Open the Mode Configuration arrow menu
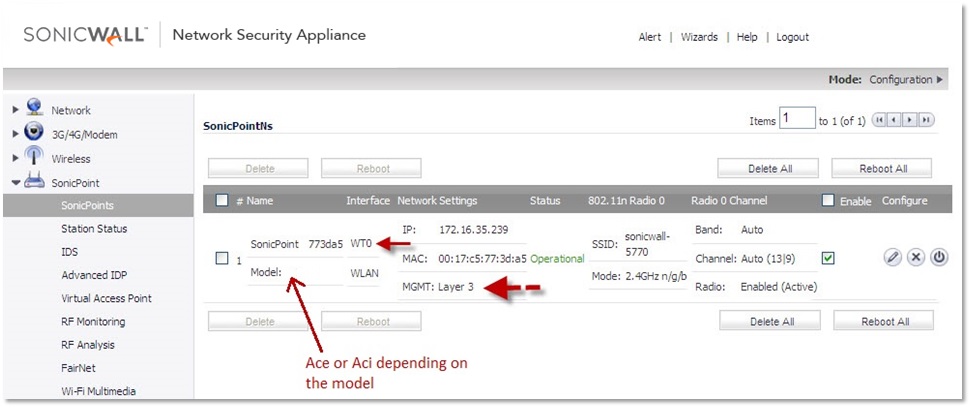The width and height of the screenshot is (971, 408). [939, 80]
